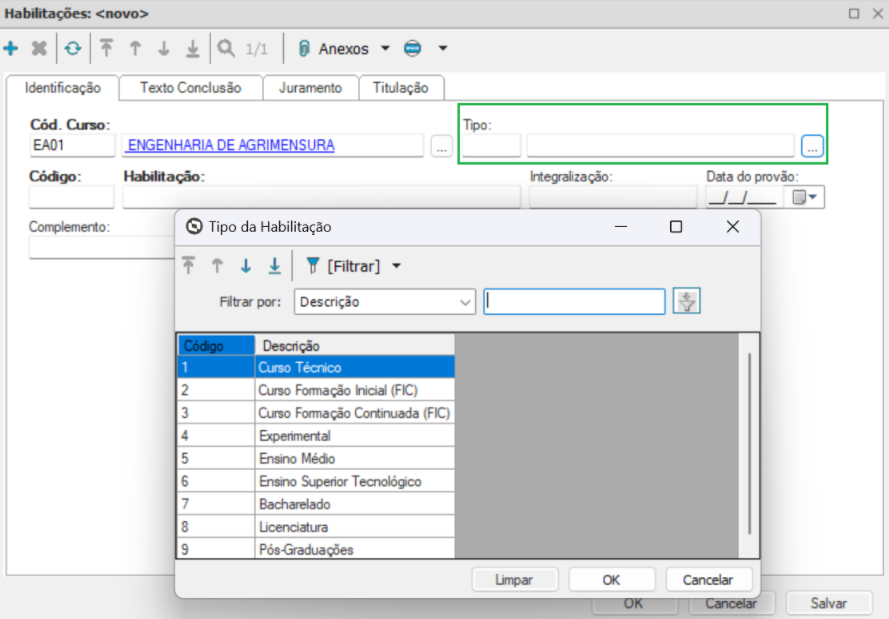Click the Data do provão date field
The image size is (889, 619).
tap(744, 197)
